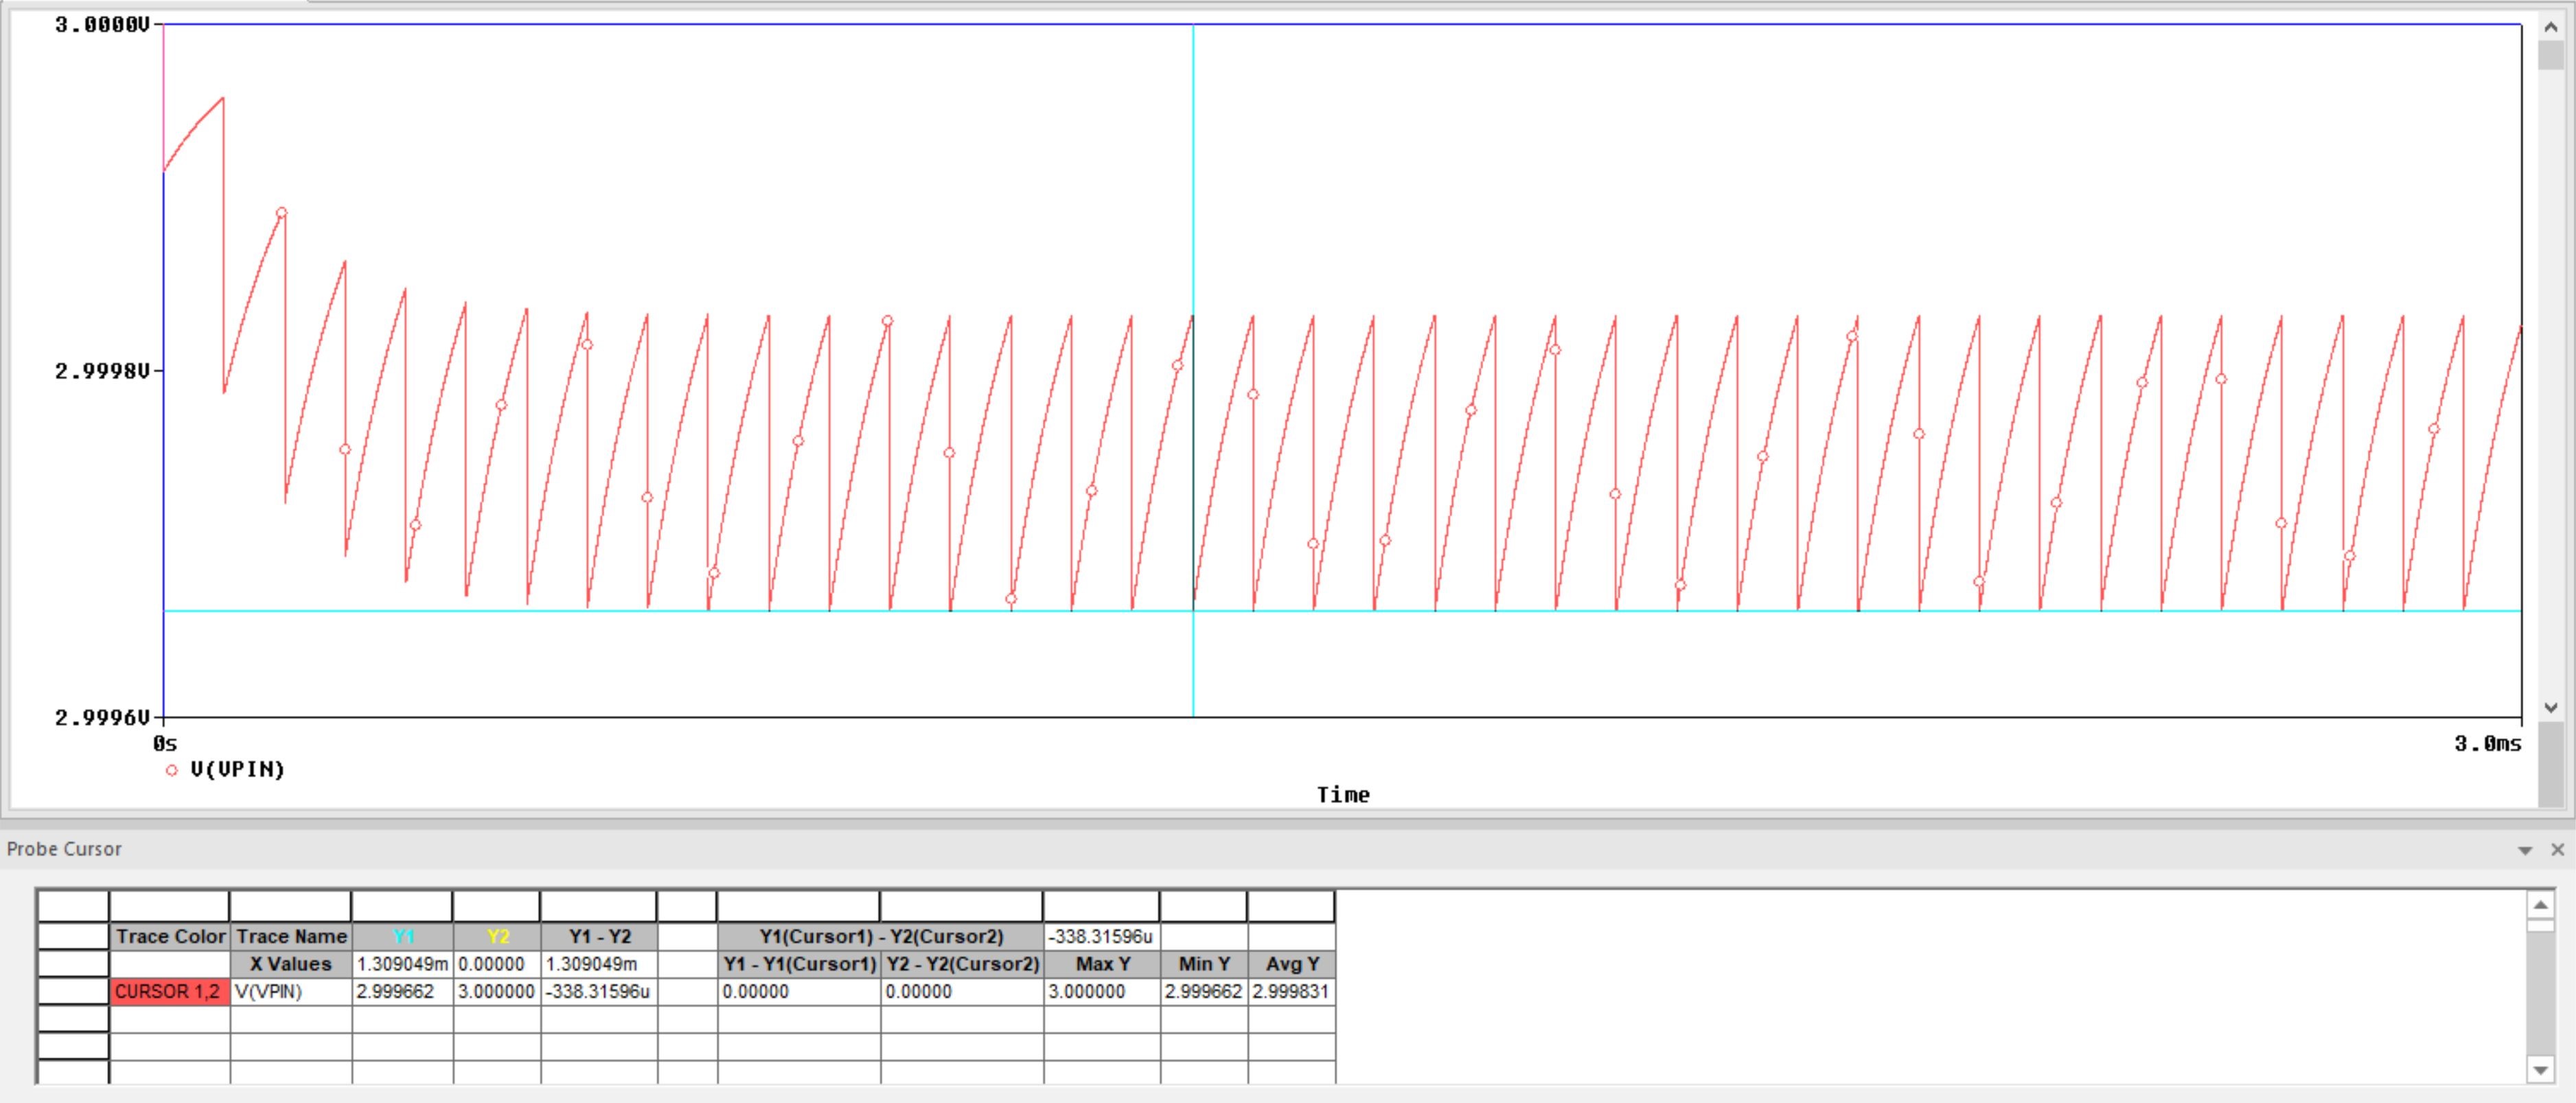Click the Avg Y column header
Image resolution: width=2576 pixels, height=1103 pixels.
(1292, 964)
